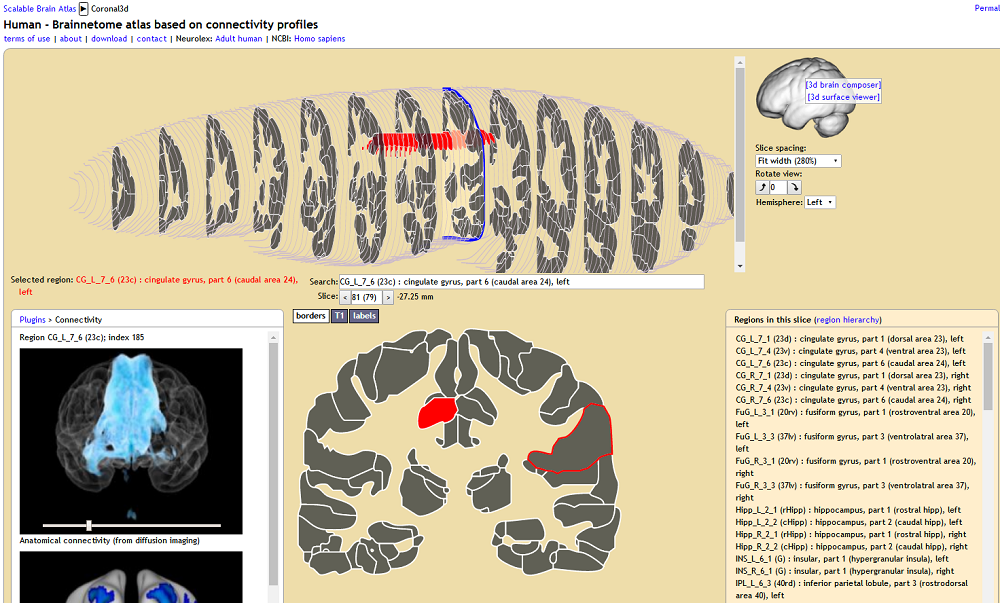Click the region Search input field

521,282
